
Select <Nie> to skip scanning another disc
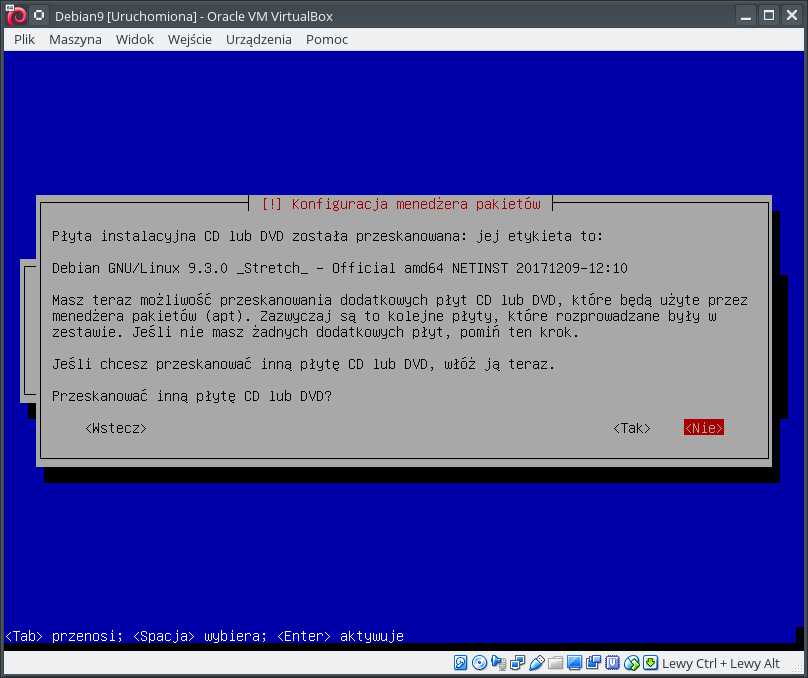pyautogui.click(x=703, y=428)
